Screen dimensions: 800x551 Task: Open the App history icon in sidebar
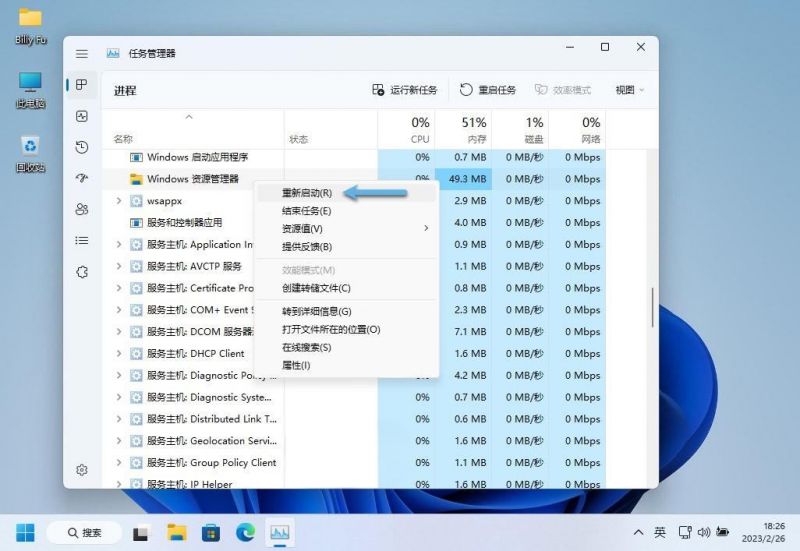pos(82,147)
